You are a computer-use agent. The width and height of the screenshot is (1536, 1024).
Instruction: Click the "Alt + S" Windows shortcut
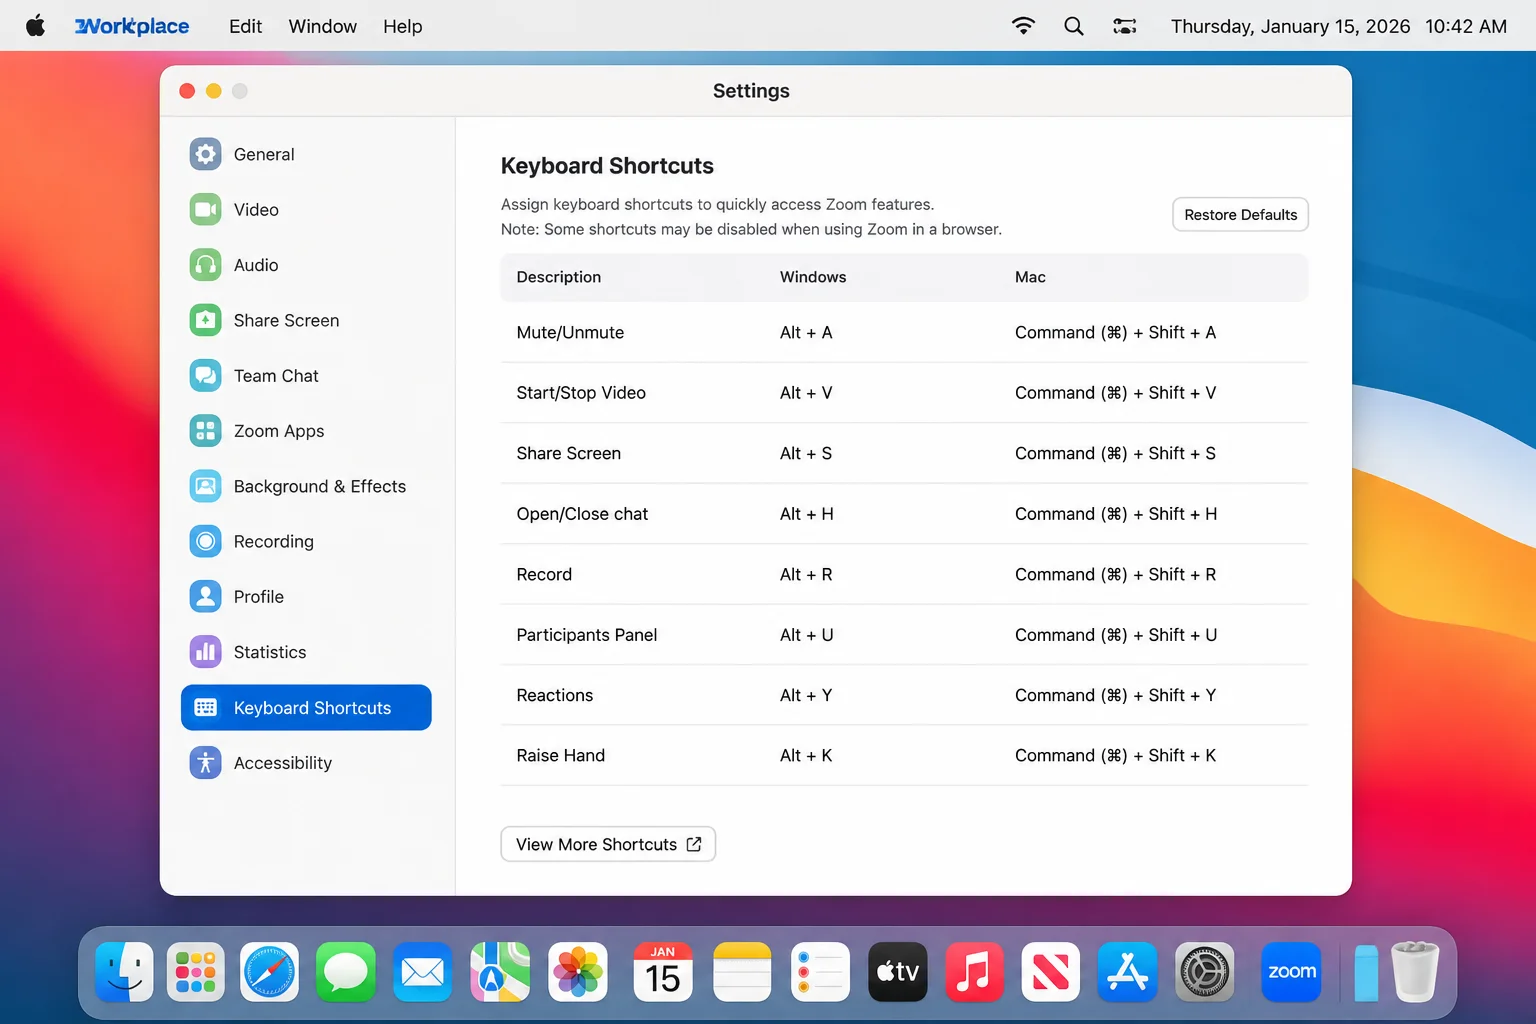[x=806, y=453]
